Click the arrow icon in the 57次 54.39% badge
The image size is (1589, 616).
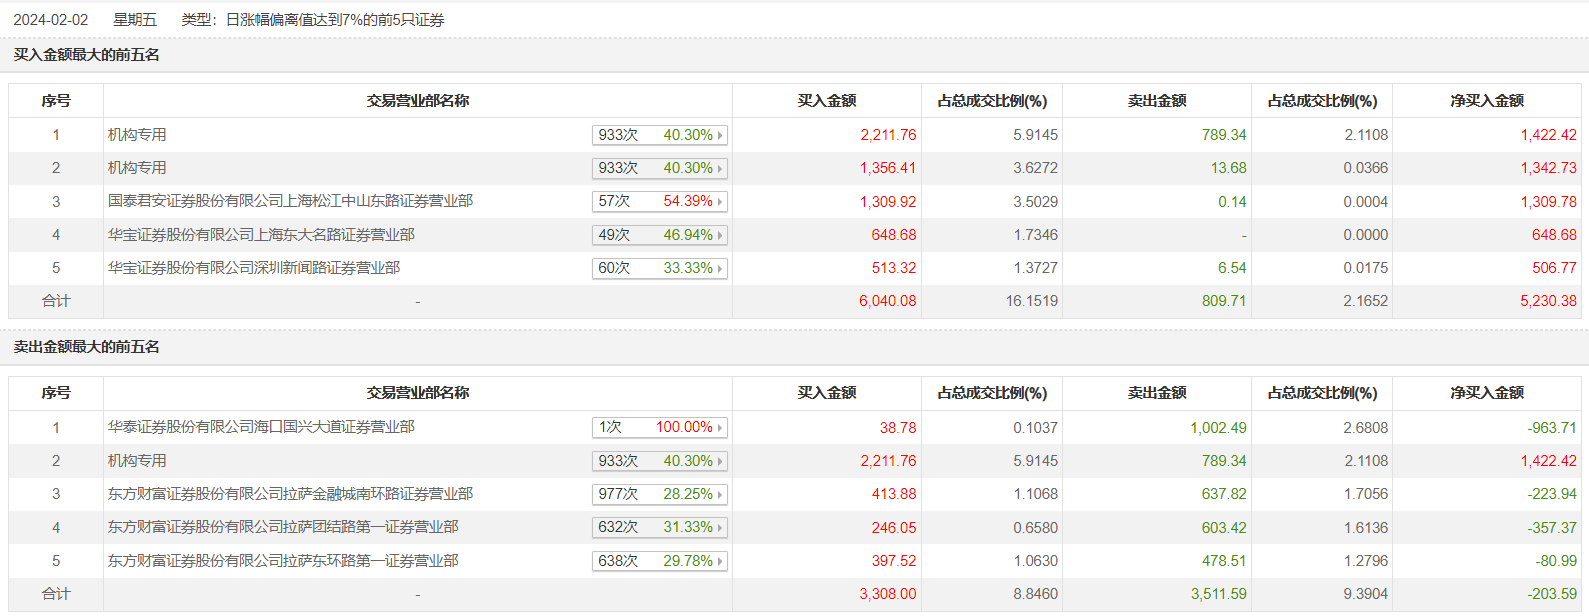click(720, 202)
